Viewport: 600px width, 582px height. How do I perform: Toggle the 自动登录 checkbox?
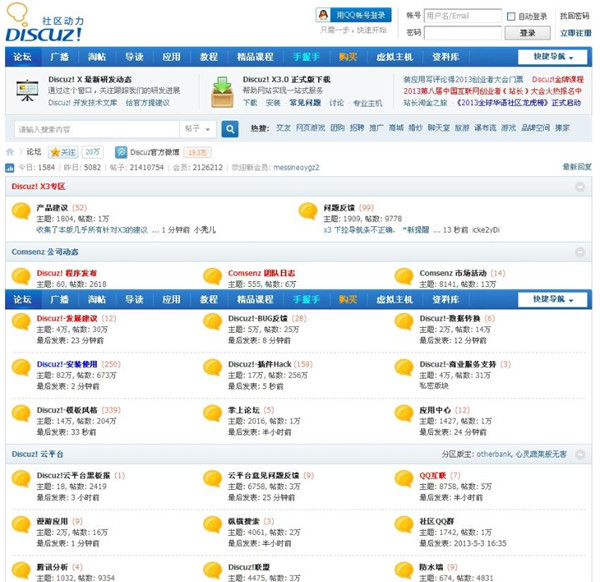tap(511, 16)
